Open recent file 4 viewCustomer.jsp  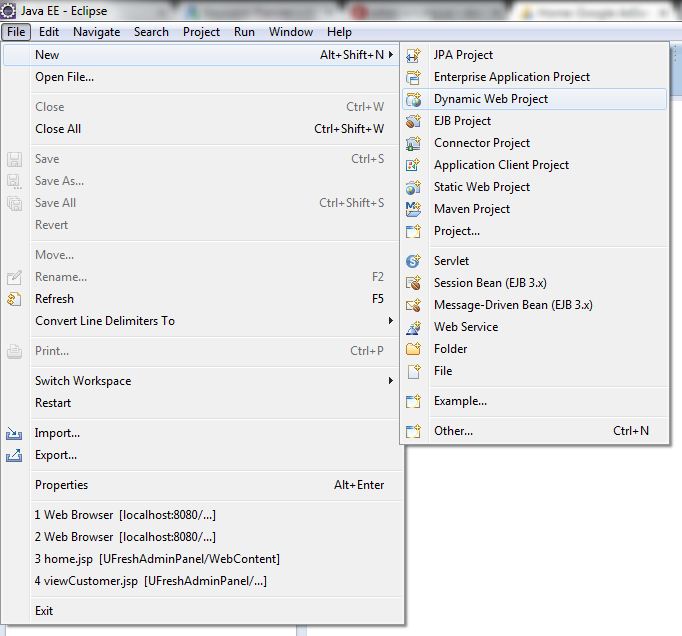click(x=201, y=581)
